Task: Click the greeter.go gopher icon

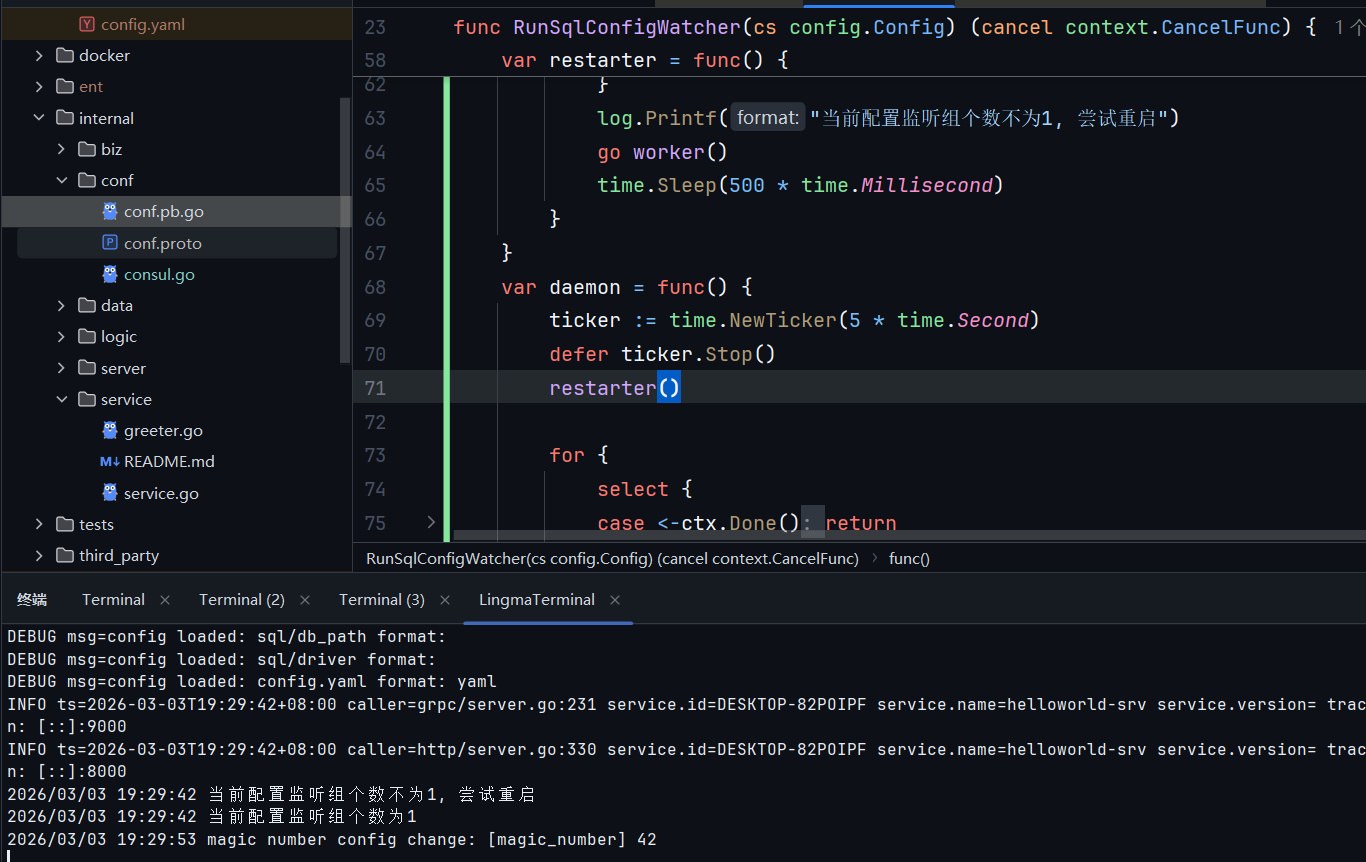Action: (110, 431)
